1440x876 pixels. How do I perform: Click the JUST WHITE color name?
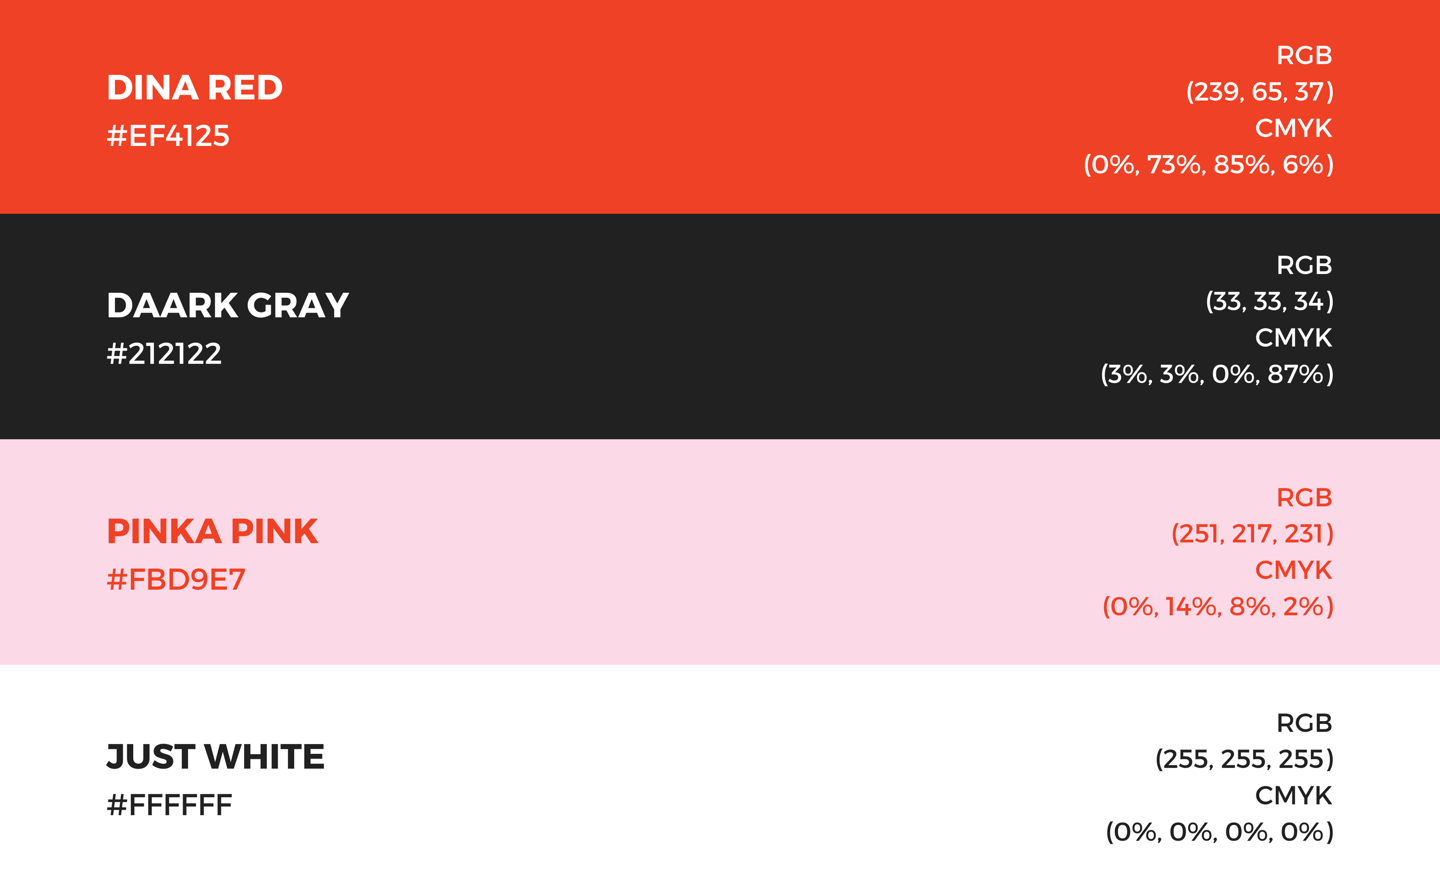coord(215,757)
